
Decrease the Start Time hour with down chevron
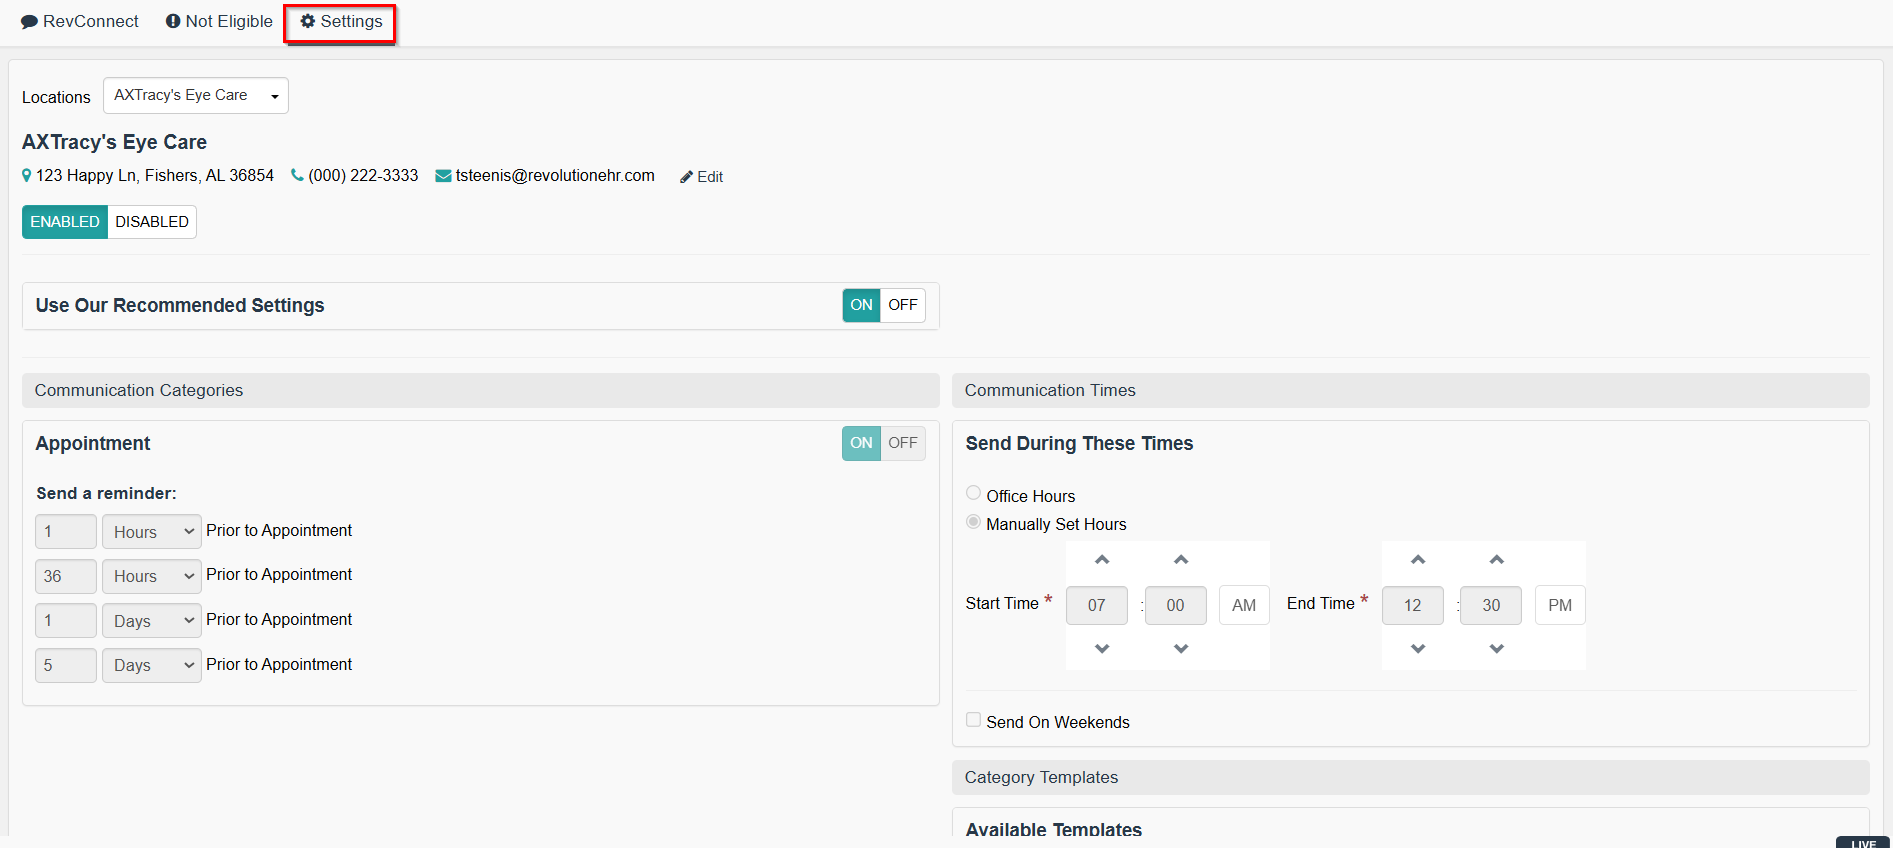(x=1101, y=649)
